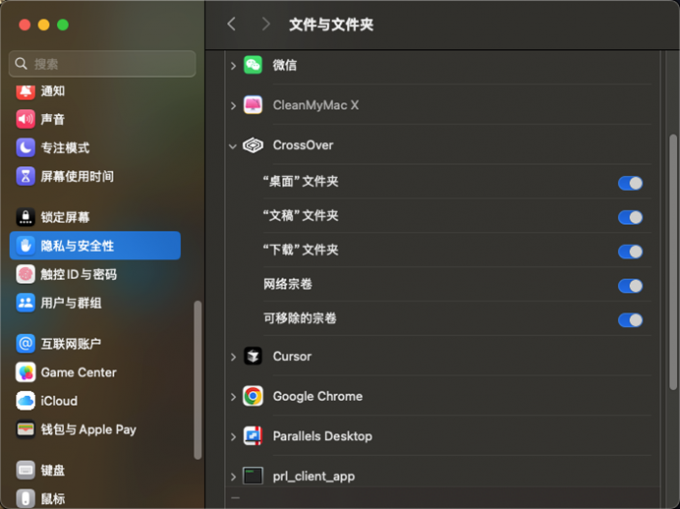Expand the Cursor permissions row
The image size is (680, 509).
coord(233,357)
